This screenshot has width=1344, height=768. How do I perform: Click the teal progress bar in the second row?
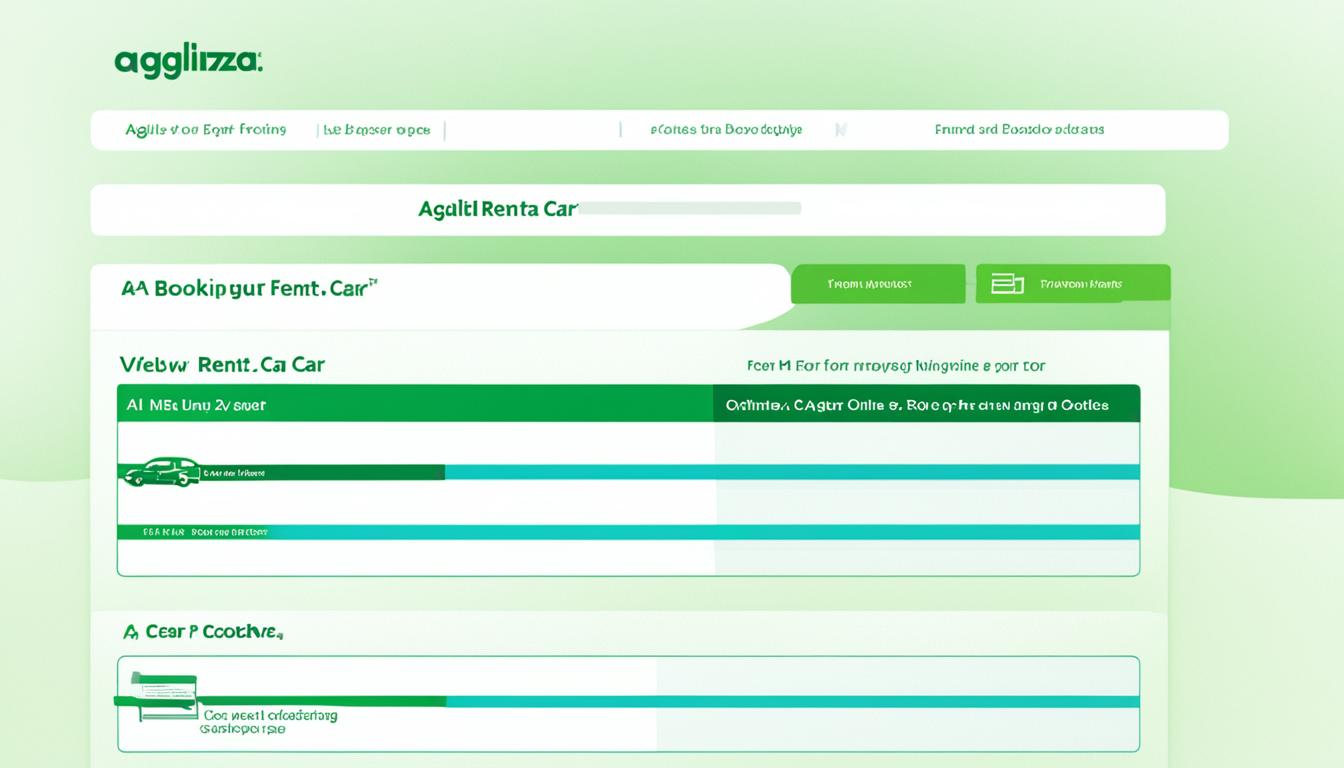(x=704, y=532)
